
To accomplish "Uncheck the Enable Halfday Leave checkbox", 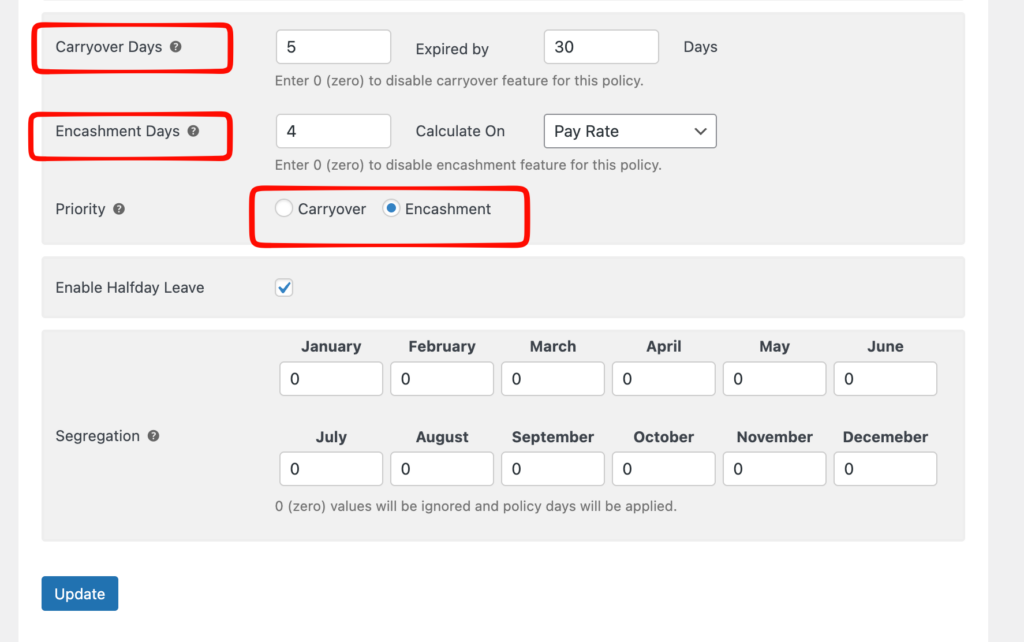I will pos(284,288).
